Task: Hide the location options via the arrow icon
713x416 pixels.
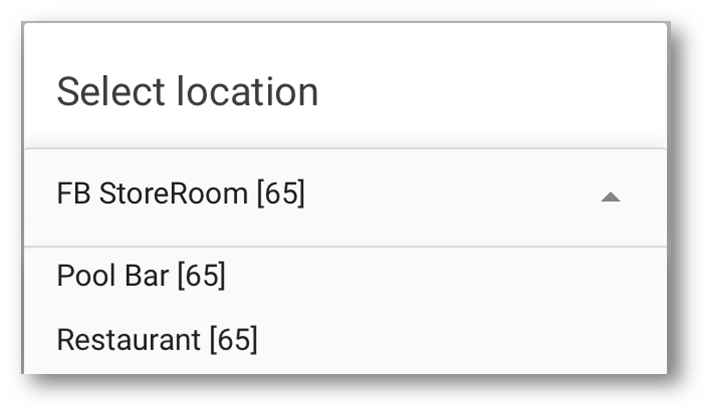Action: (x=610, y=198)
